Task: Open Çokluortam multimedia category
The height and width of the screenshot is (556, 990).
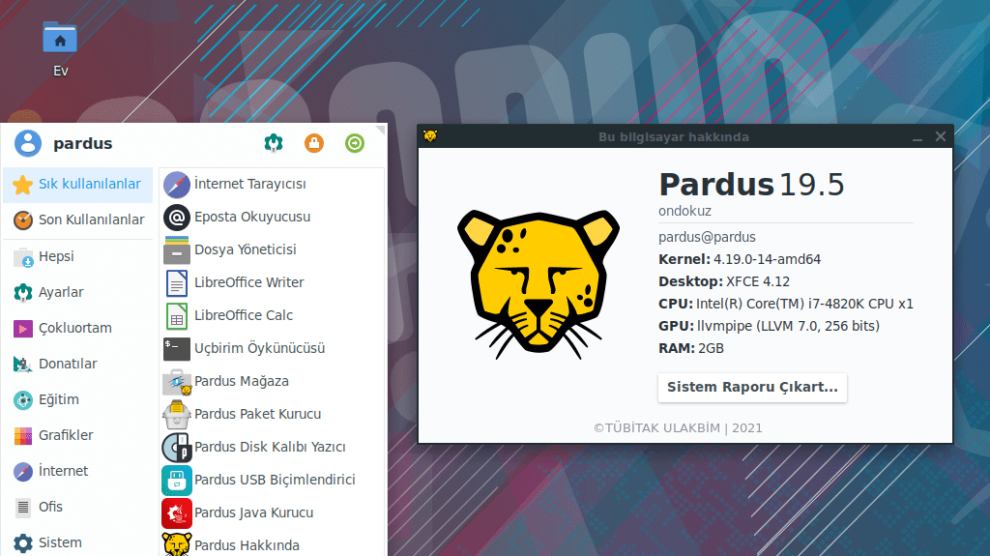Action: click(78, 328)
